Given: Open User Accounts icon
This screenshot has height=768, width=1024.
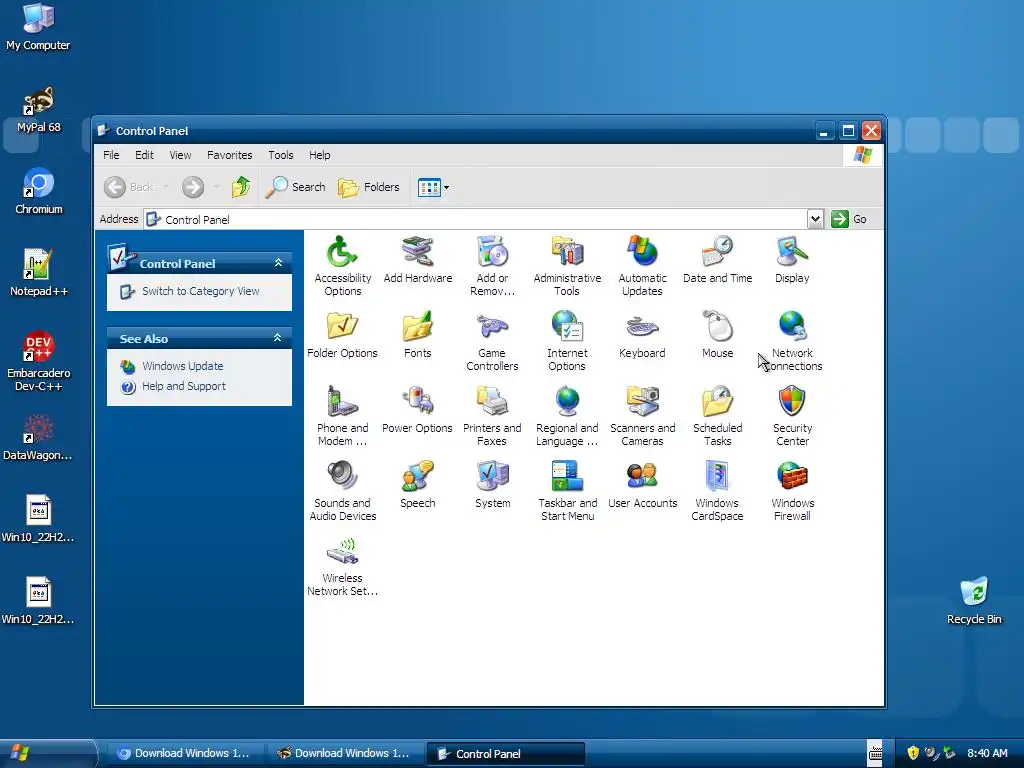Looking at the screenshot, I should click(642, 485).
